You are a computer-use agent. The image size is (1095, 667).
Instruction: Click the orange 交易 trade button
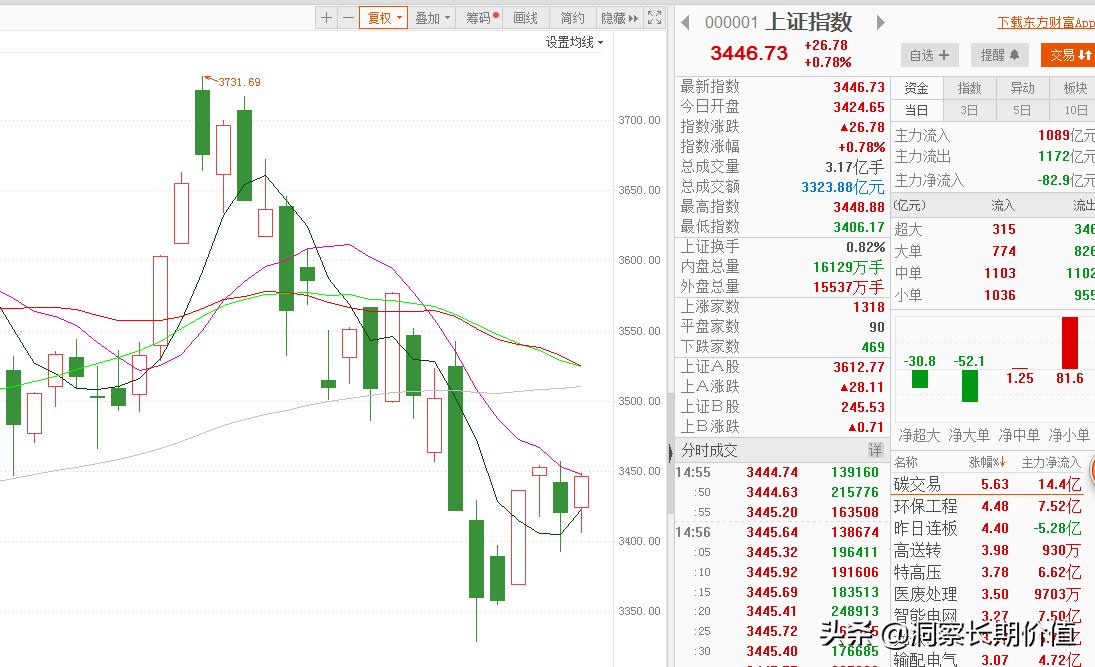tap(1068, 55)
